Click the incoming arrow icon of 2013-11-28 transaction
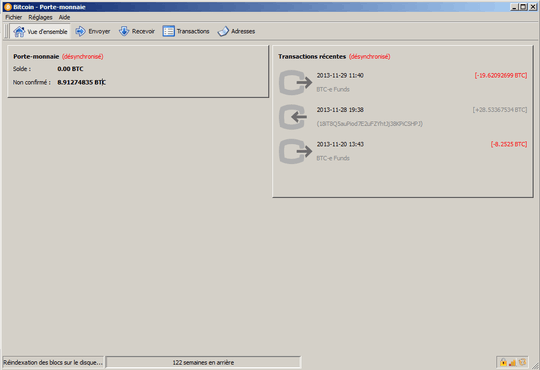Viewport: 540px width, 370px height. point(293,117)
